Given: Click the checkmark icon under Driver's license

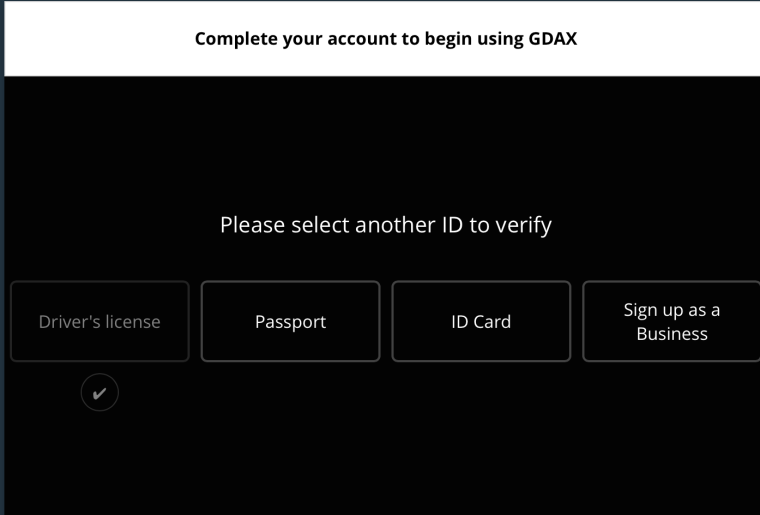Looking at the screenshot, I should (99, 393).
